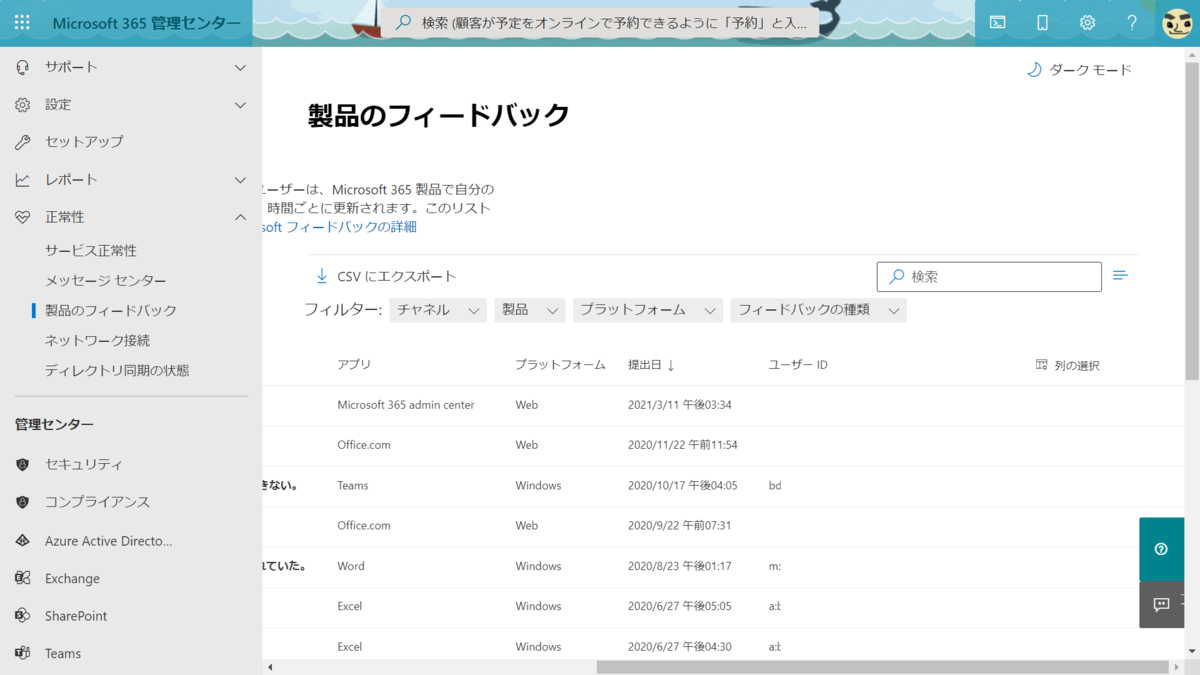Click the サポート headset icon
1200x675 pixels.
tap(22, 67)
